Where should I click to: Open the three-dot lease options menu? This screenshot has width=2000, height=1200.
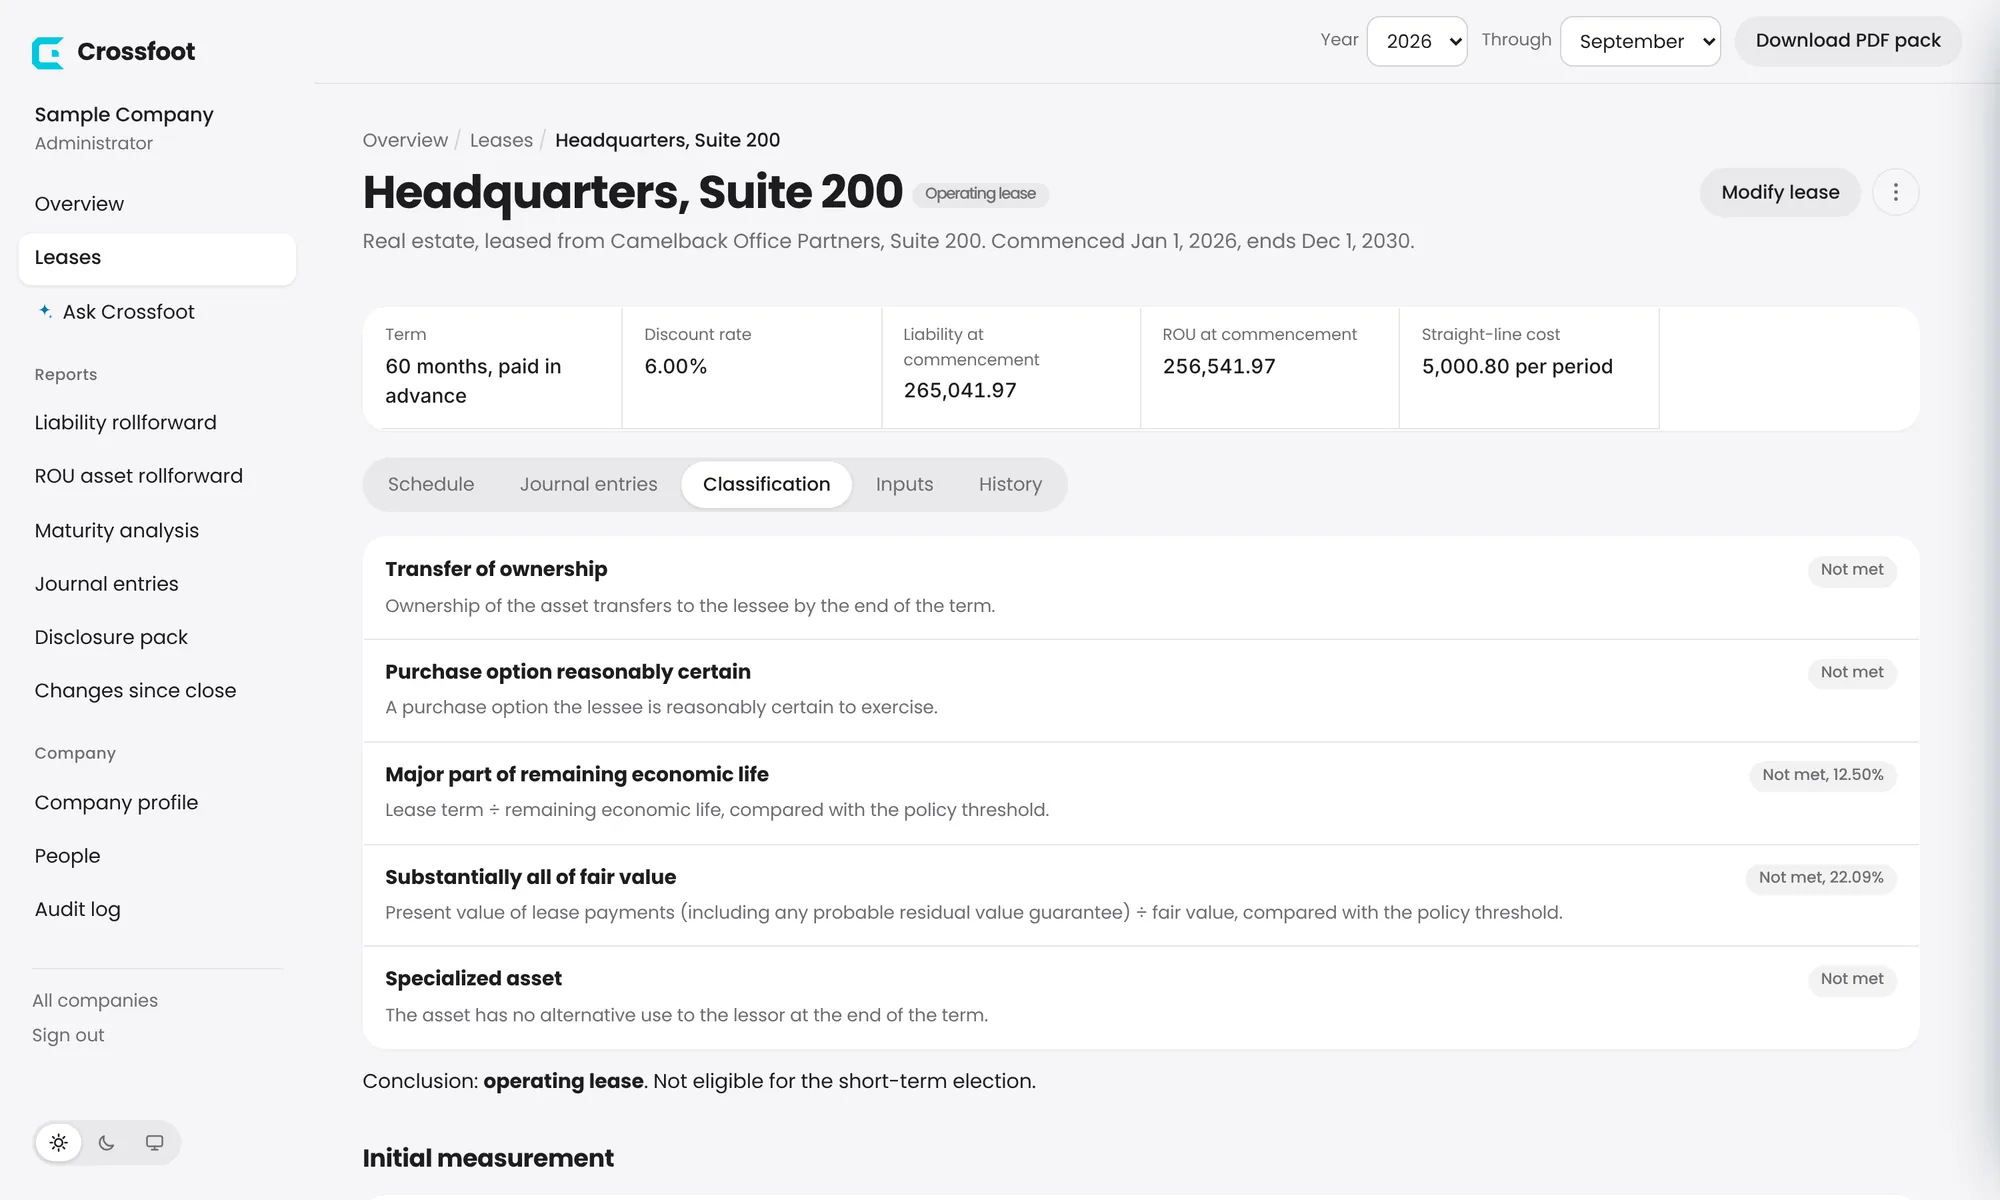[1895, 192]
